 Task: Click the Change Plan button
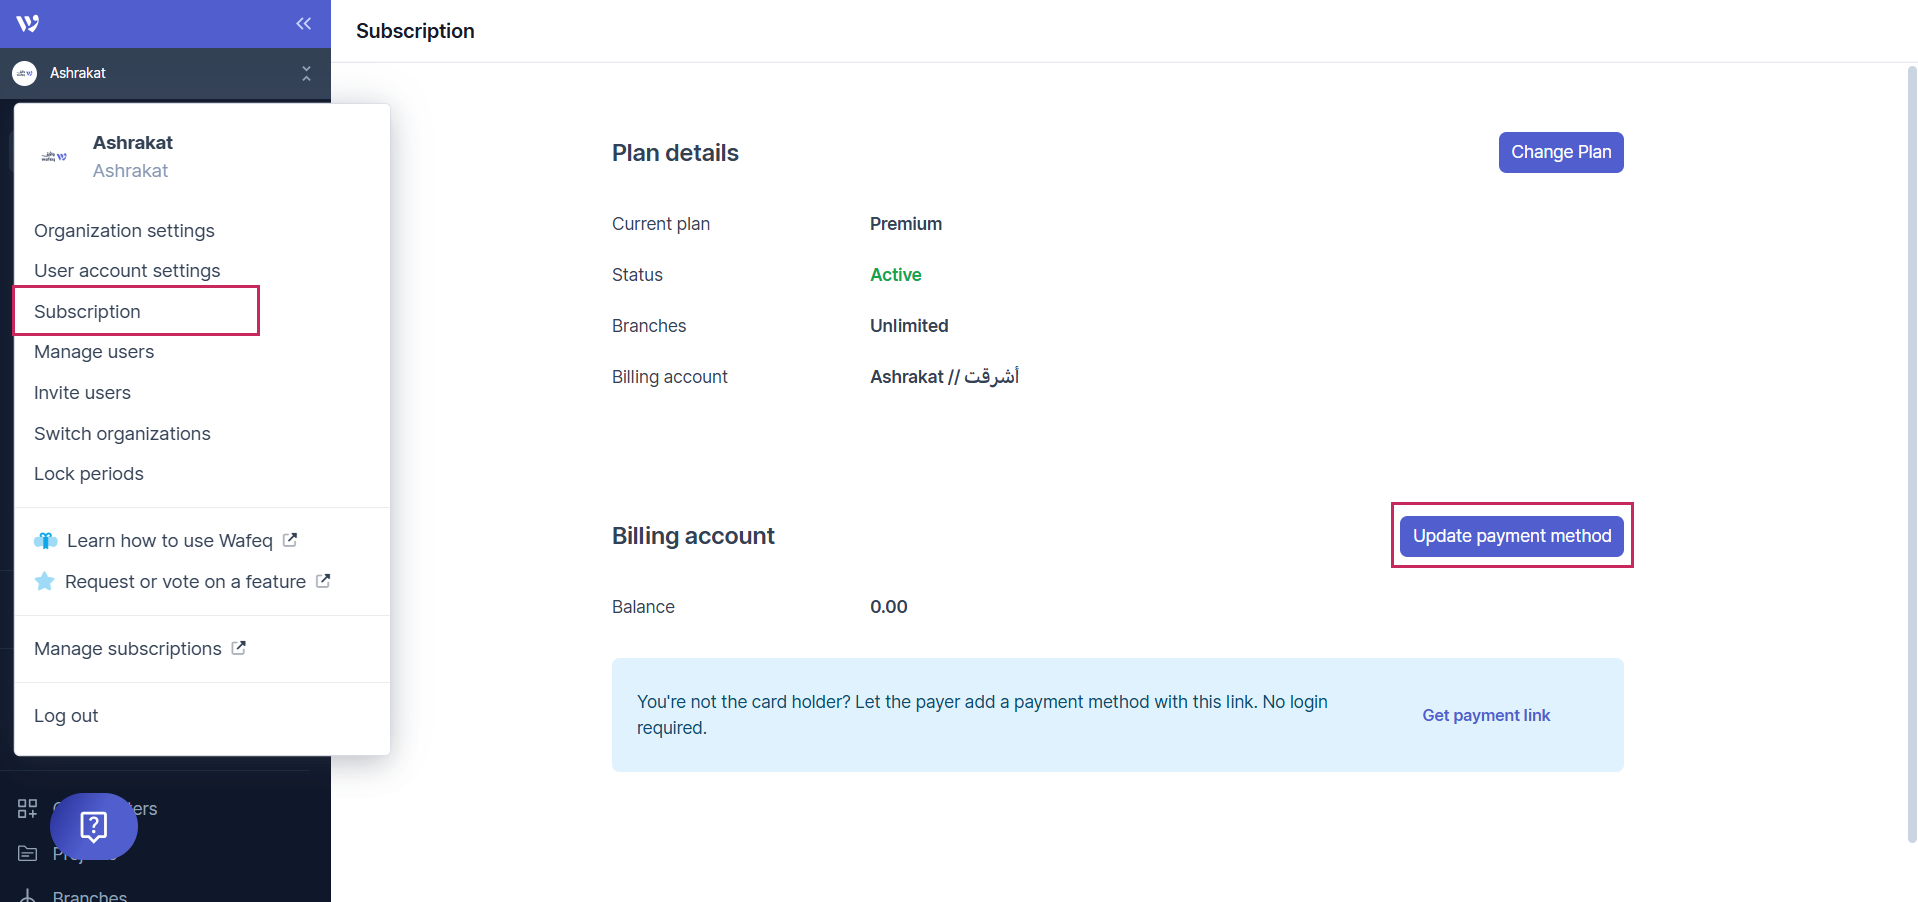[x=1560, y=152]
